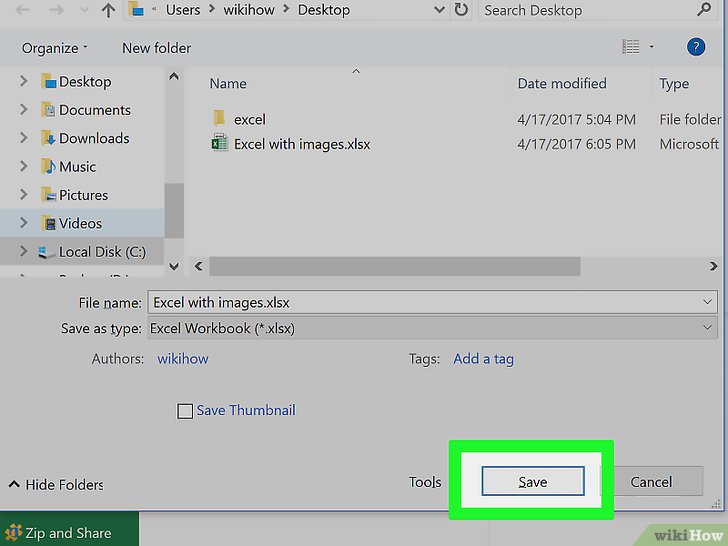Open the Tools dropdown menu

point(425,482)
